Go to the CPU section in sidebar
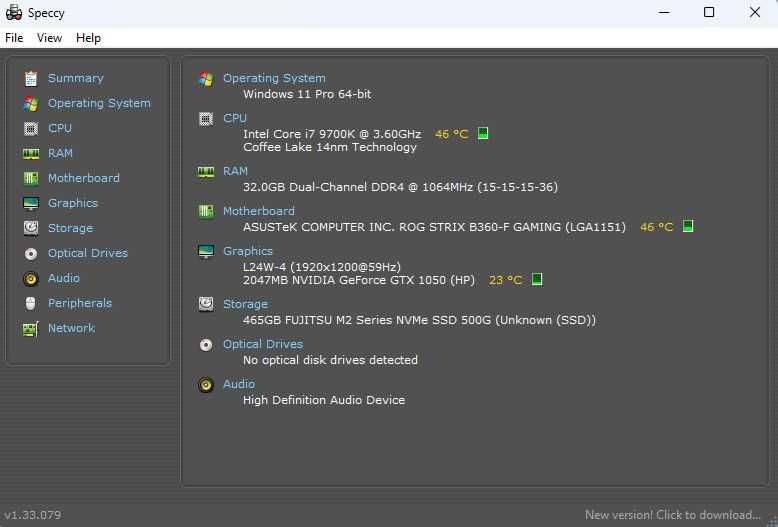Screen dimensions: 778x527 (60, 128)
